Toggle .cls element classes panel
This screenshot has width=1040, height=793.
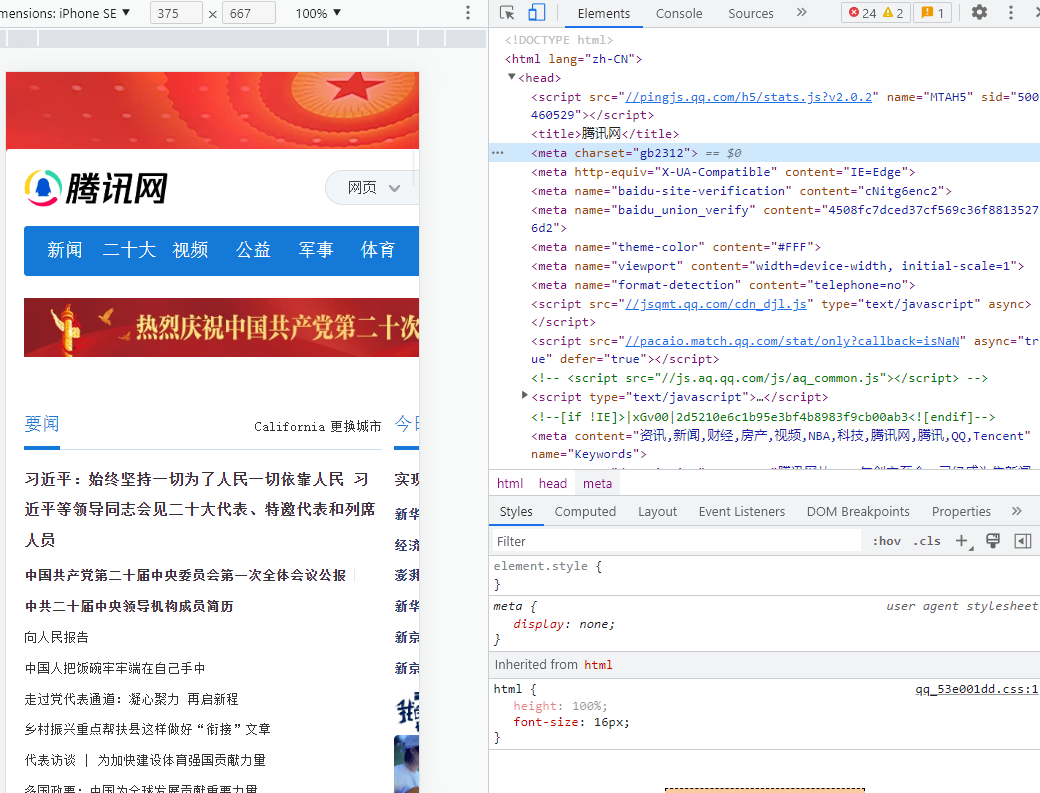927,541
